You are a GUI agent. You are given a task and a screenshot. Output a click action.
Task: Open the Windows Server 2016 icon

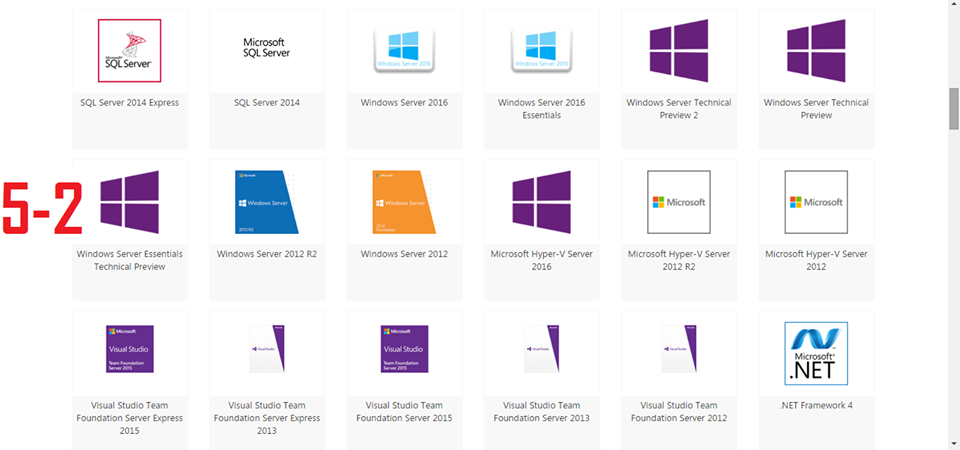[403, 50]
